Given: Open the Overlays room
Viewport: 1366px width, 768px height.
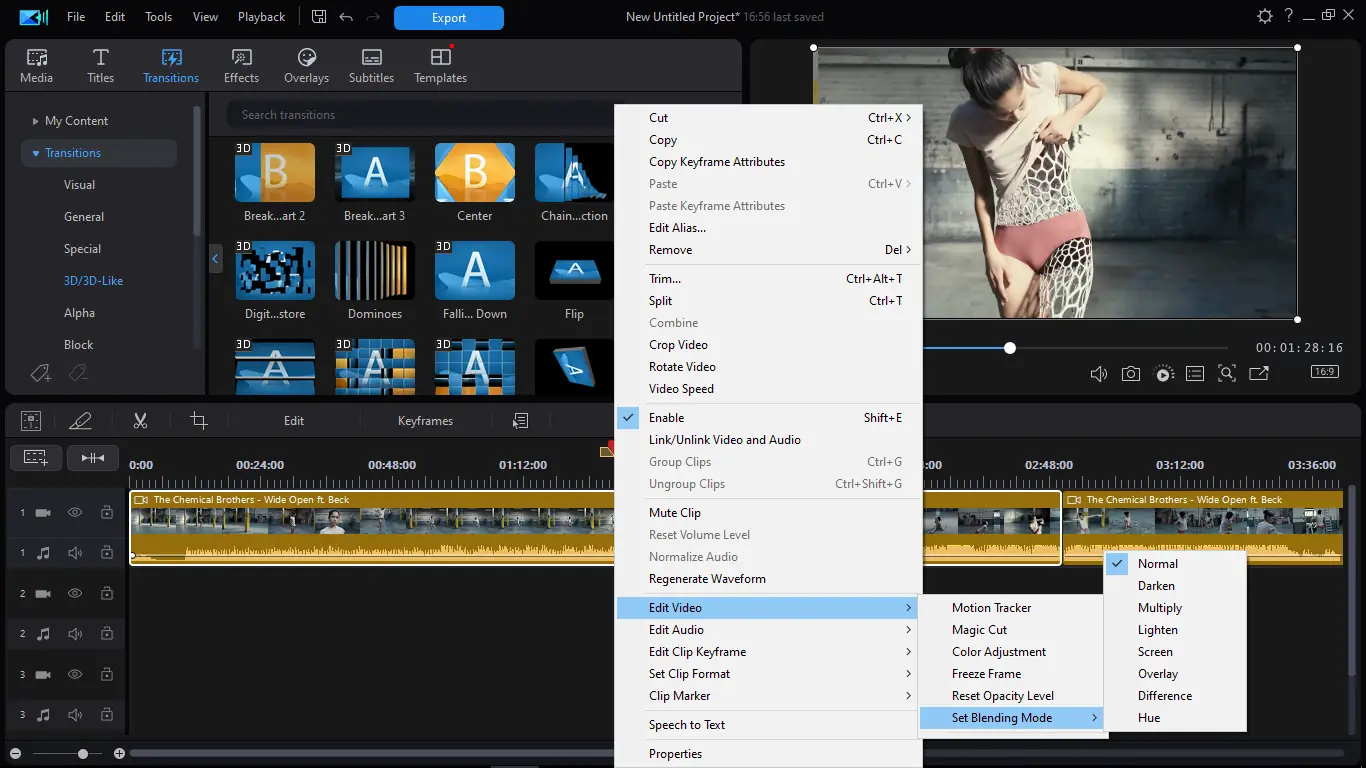Looking at the screenshot, I should pos(306,66).
